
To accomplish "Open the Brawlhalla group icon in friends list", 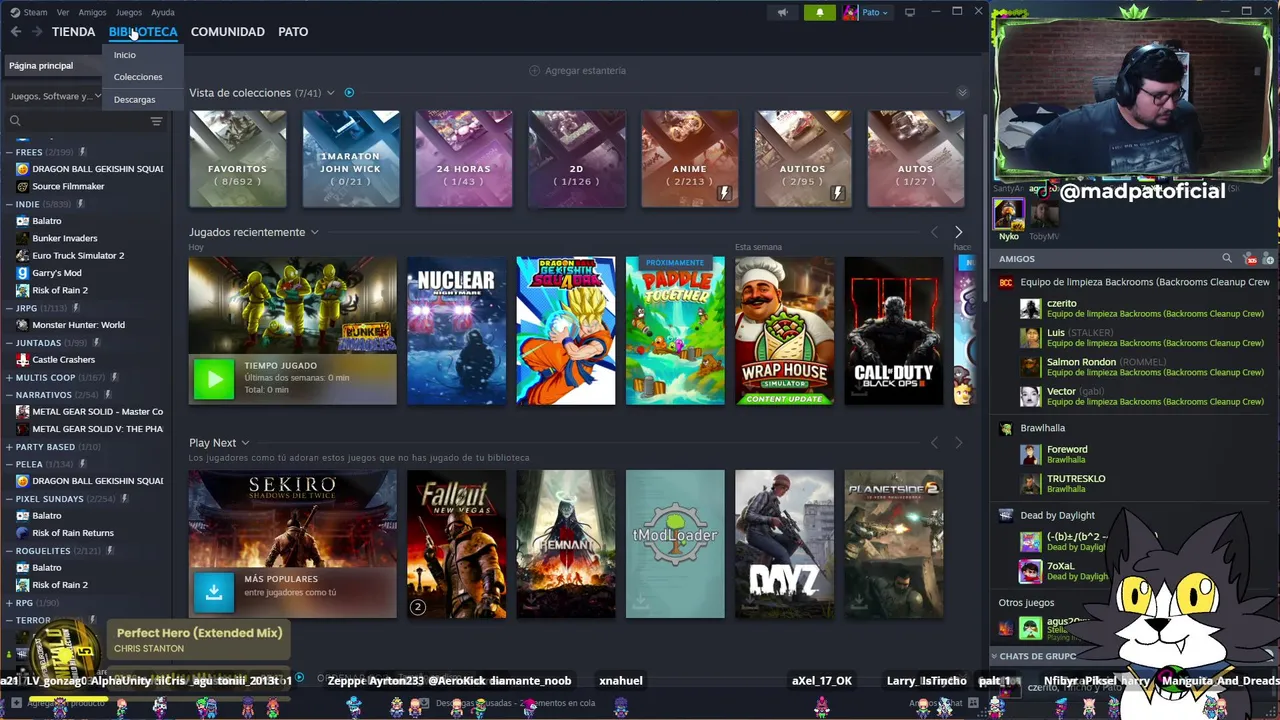I will (x=1006, y=428).
